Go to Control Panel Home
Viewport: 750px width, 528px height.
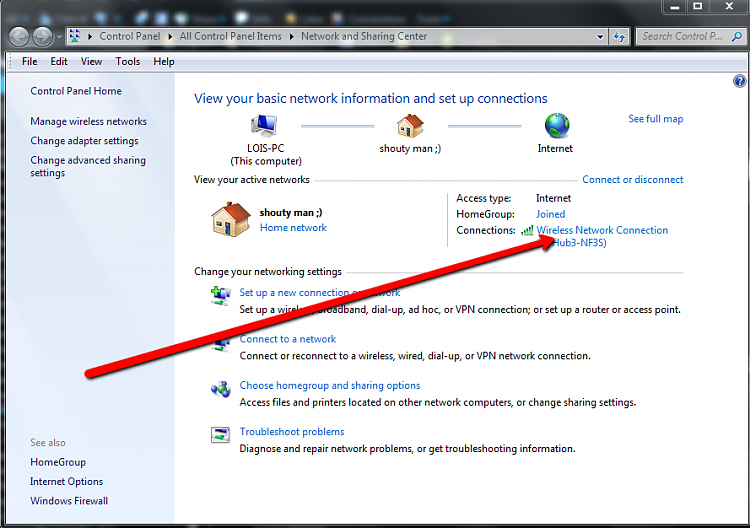pos(76,91)
